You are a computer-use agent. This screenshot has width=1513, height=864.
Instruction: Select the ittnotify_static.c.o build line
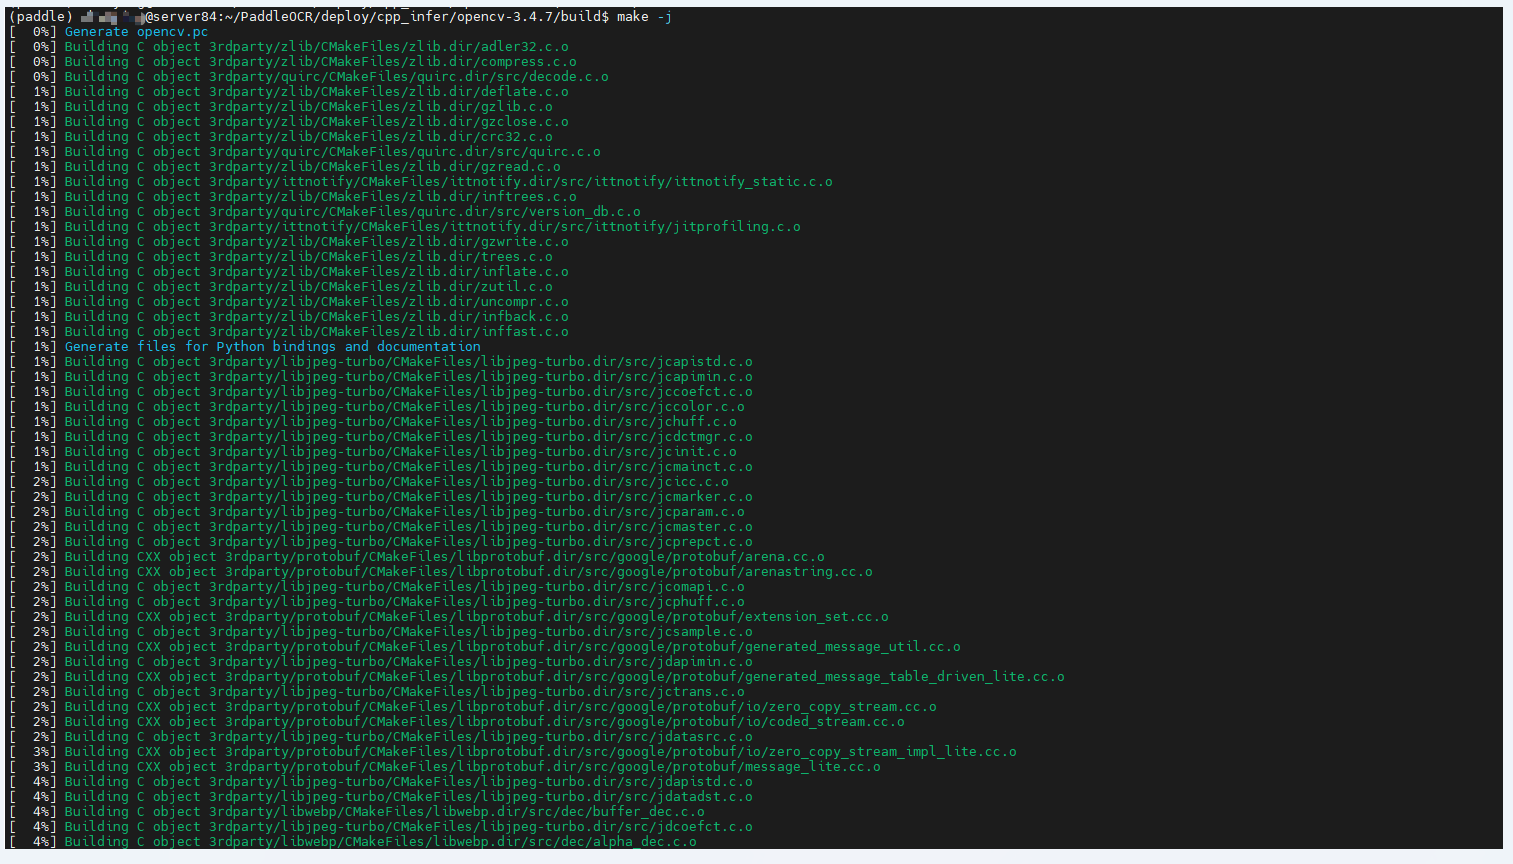pyautogui.click(x=421, y=182)
